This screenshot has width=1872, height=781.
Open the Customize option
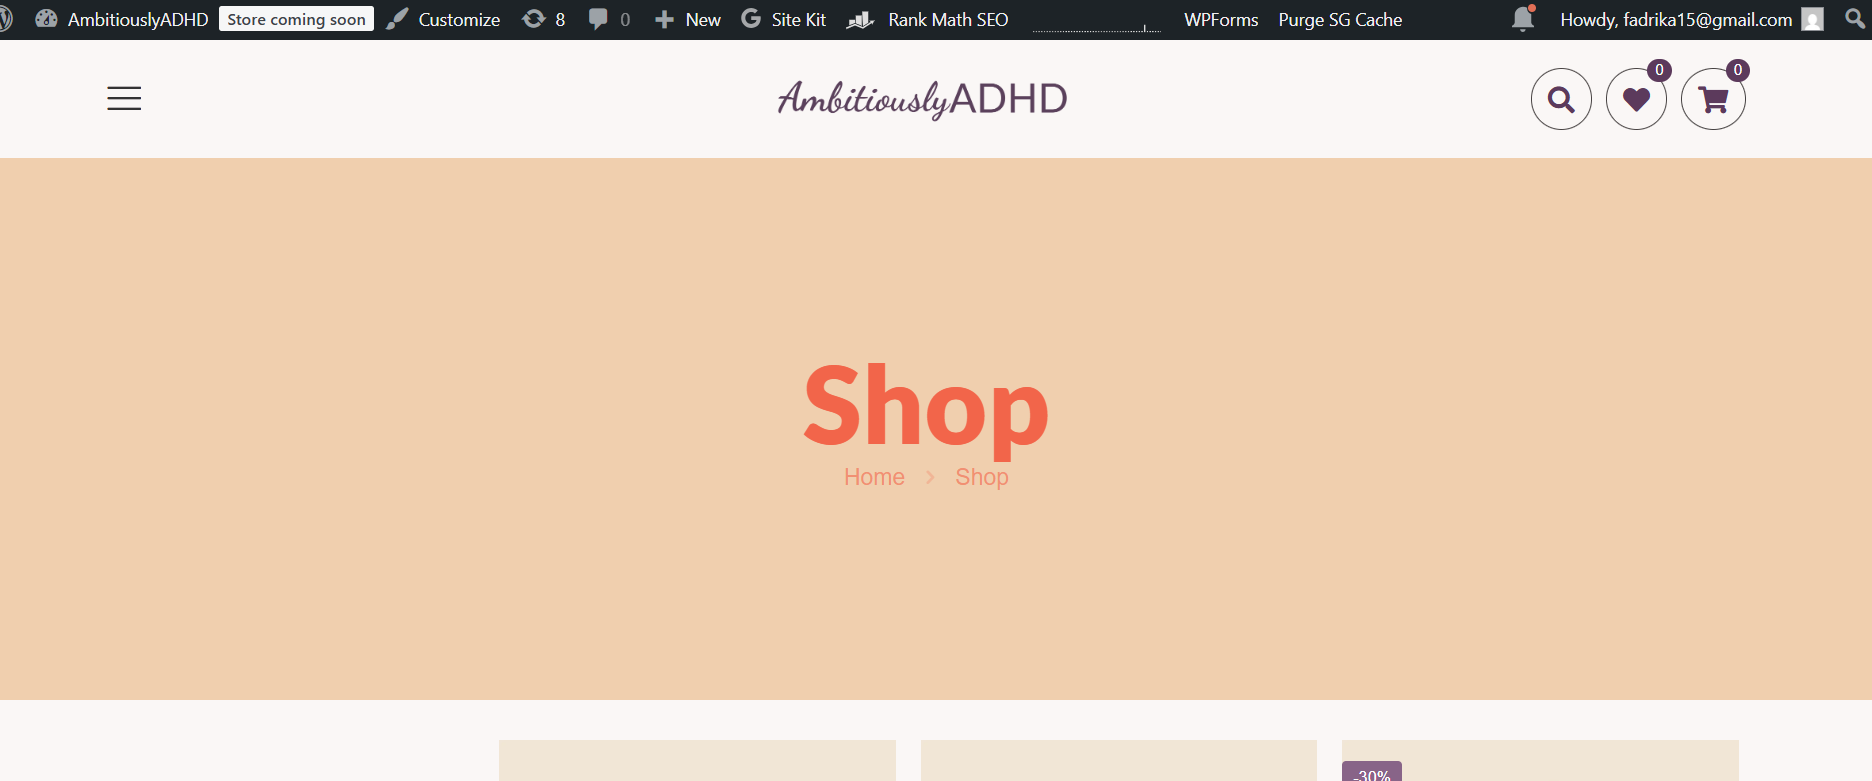(x=444, y=19)
